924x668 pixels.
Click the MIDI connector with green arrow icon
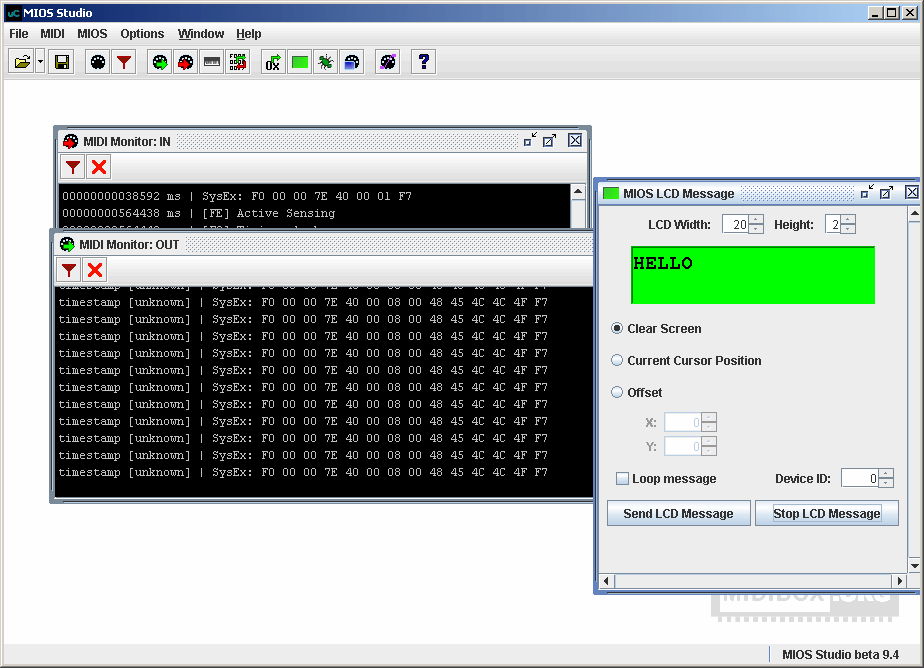160,62
